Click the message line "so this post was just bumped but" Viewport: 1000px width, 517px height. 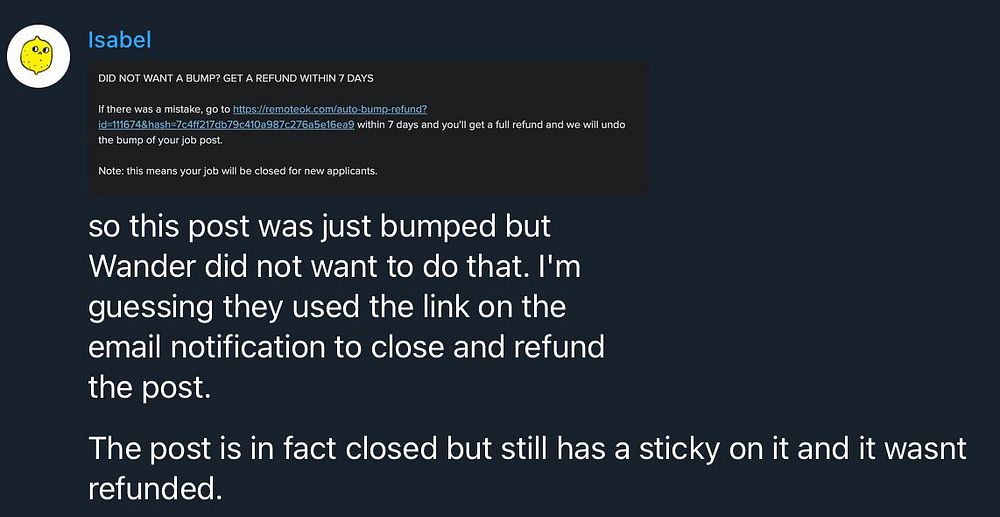[x=319, y=226]
